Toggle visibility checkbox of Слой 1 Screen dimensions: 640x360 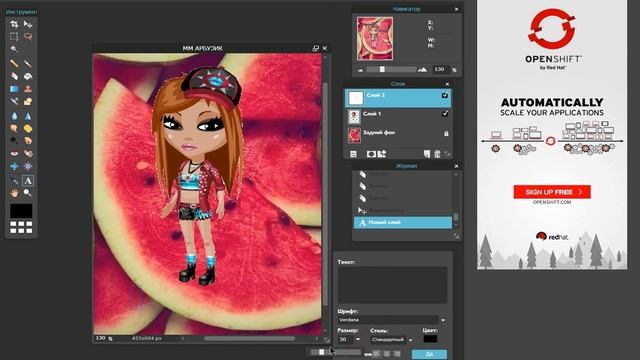point(445,114)
